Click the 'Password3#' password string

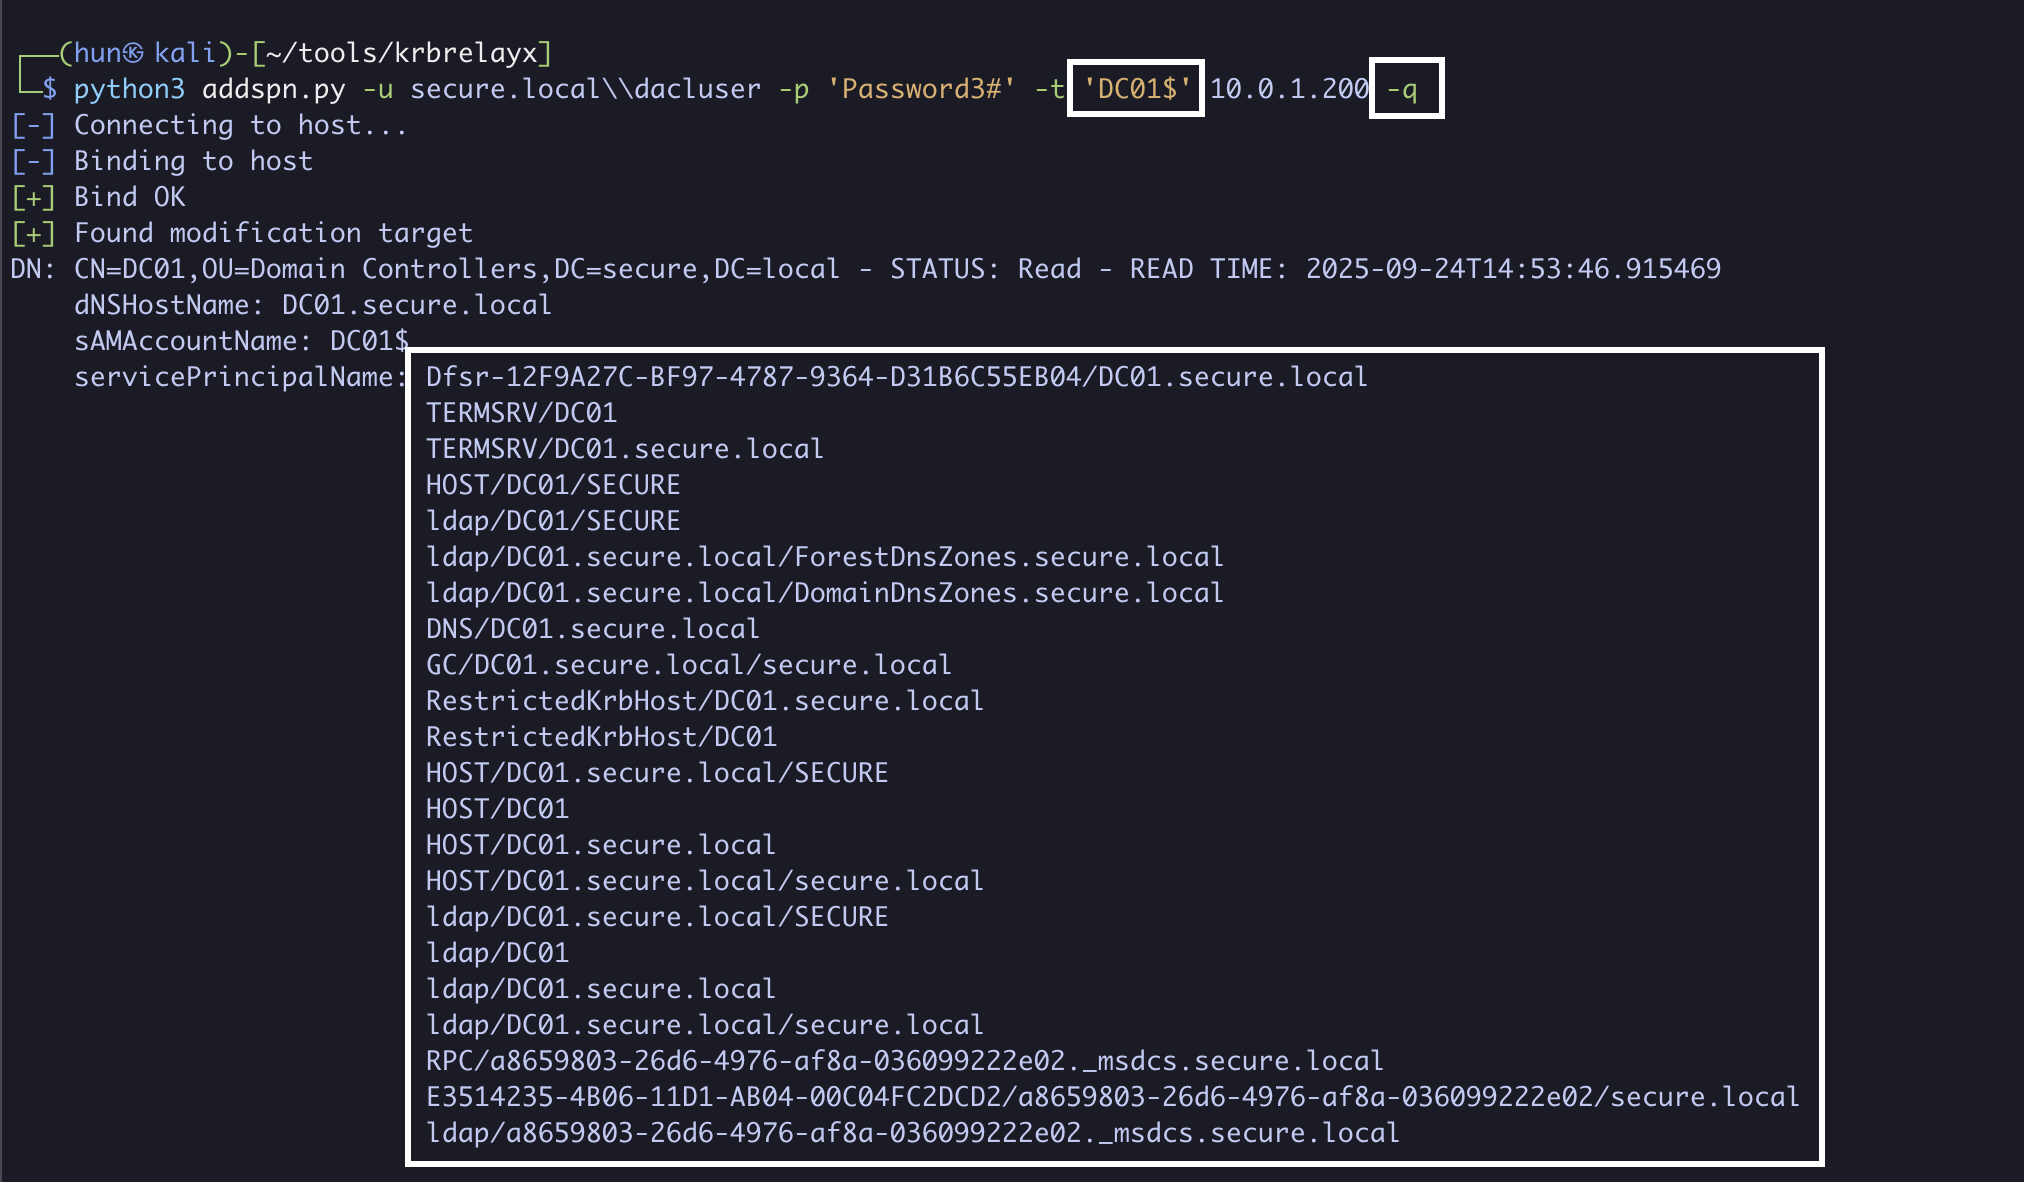pyautogui.click(x=921, y=89)
